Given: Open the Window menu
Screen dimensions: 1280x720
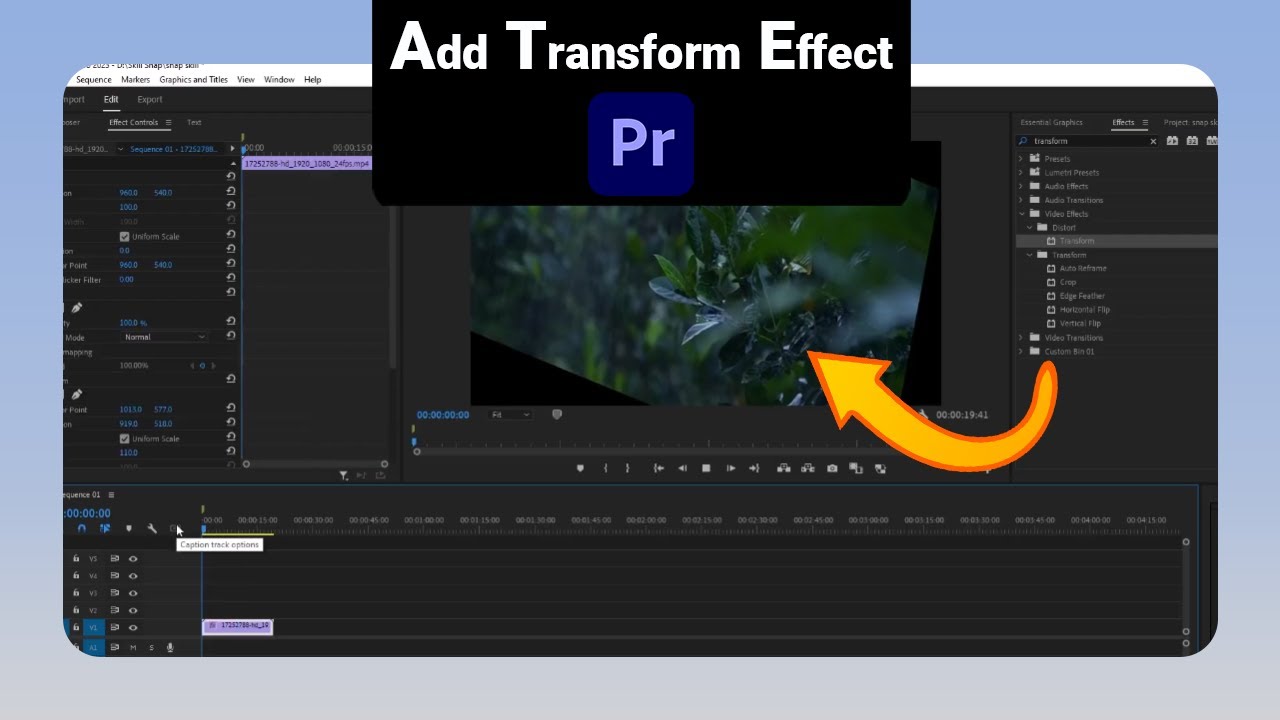Looking at the screenshot, I should (279, 80).
